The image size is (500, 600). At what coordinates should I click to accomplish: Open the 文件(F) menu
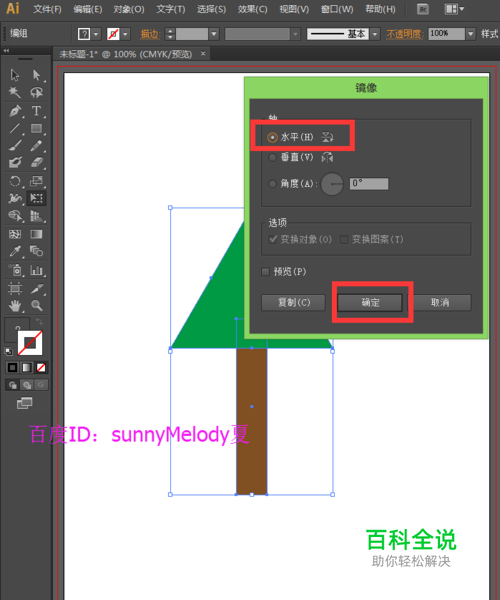(x=47, y=9)
